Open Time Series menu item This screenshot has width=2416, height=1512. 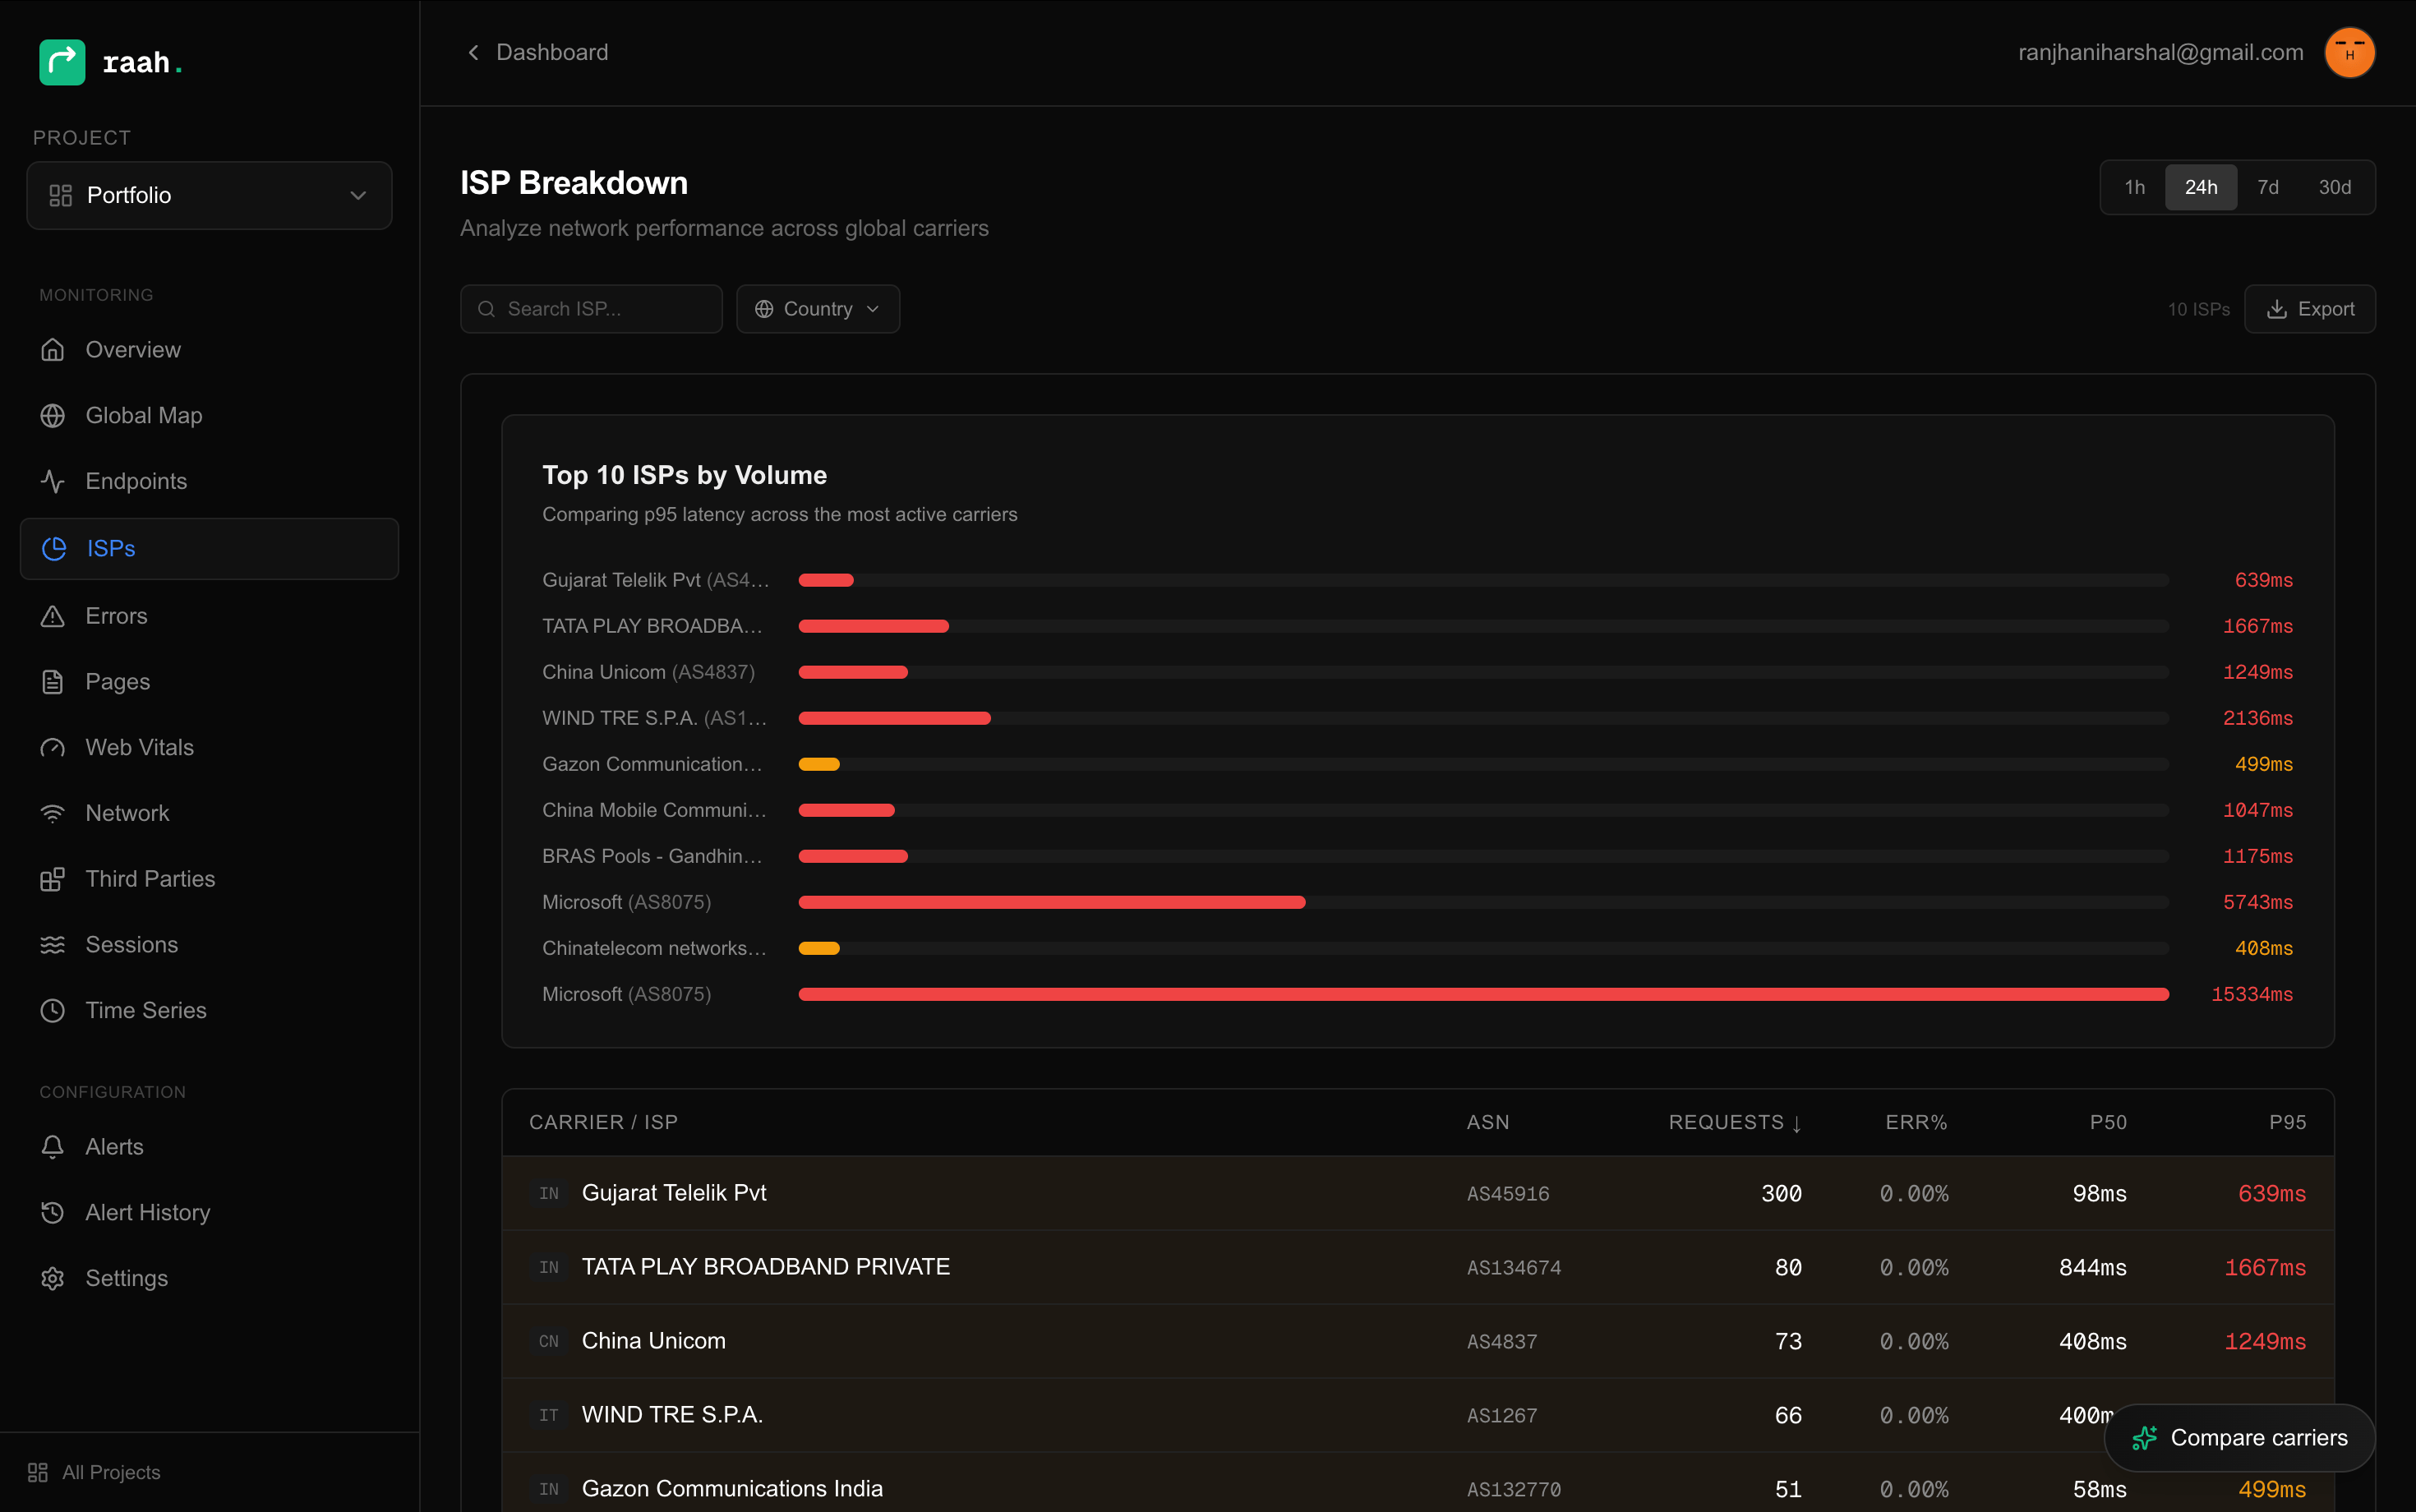(x=146, y=1010)
